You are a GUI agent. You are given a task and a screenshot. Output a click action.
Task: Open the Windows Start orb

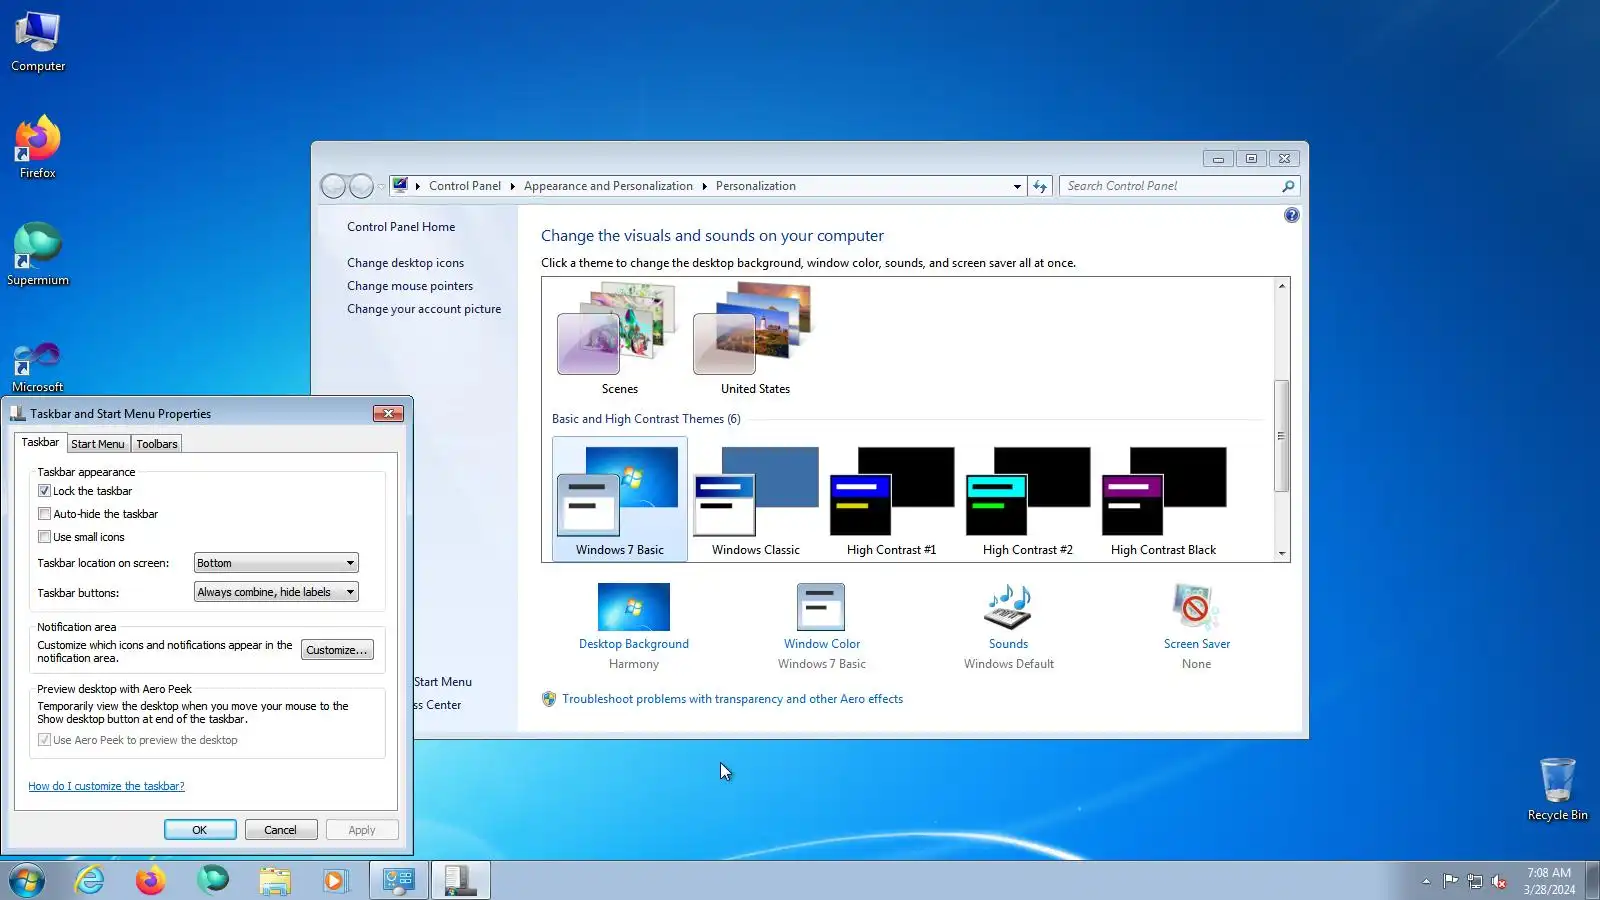pyautogui.click(x=27, y=880)
